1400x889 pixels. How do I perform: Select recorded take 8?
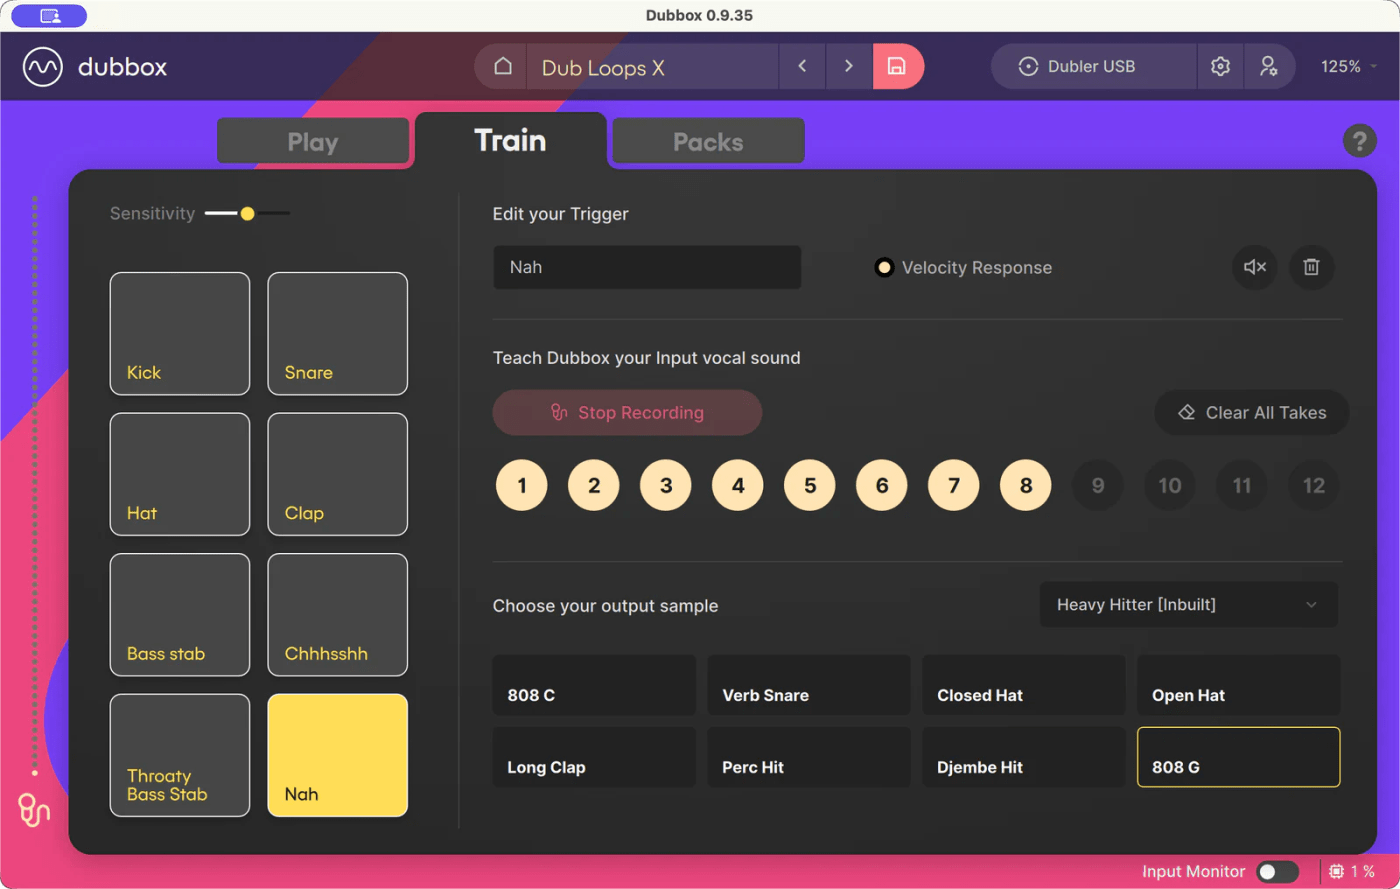tap(1026, 485)
